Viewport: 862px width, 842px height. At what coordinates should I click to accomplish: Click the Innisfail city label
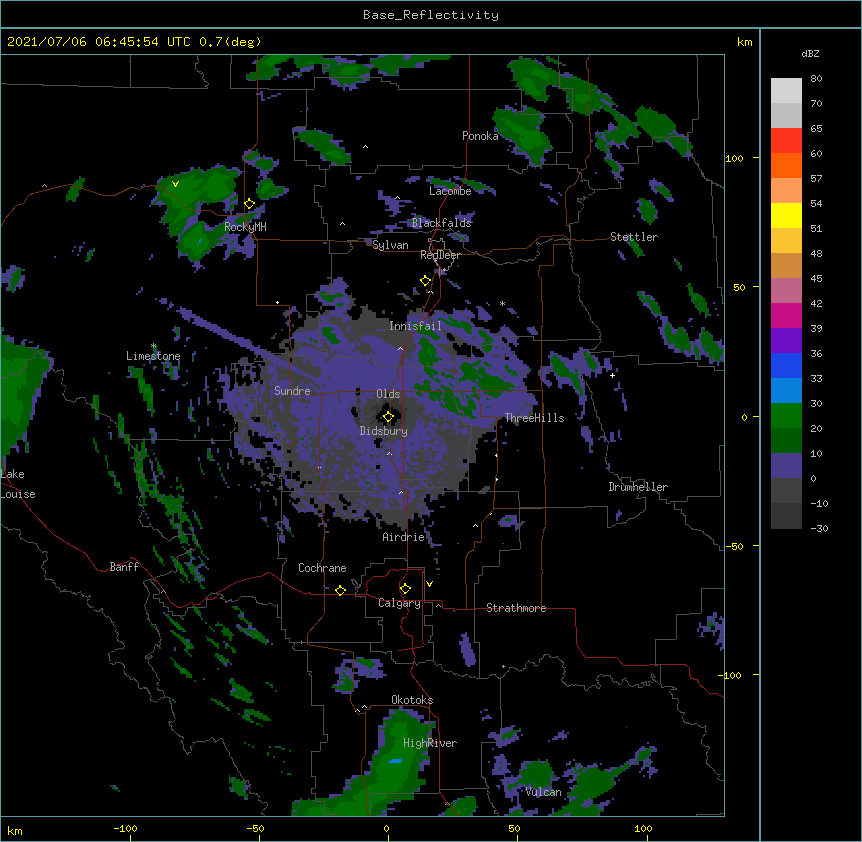click(x=415, y=326)
